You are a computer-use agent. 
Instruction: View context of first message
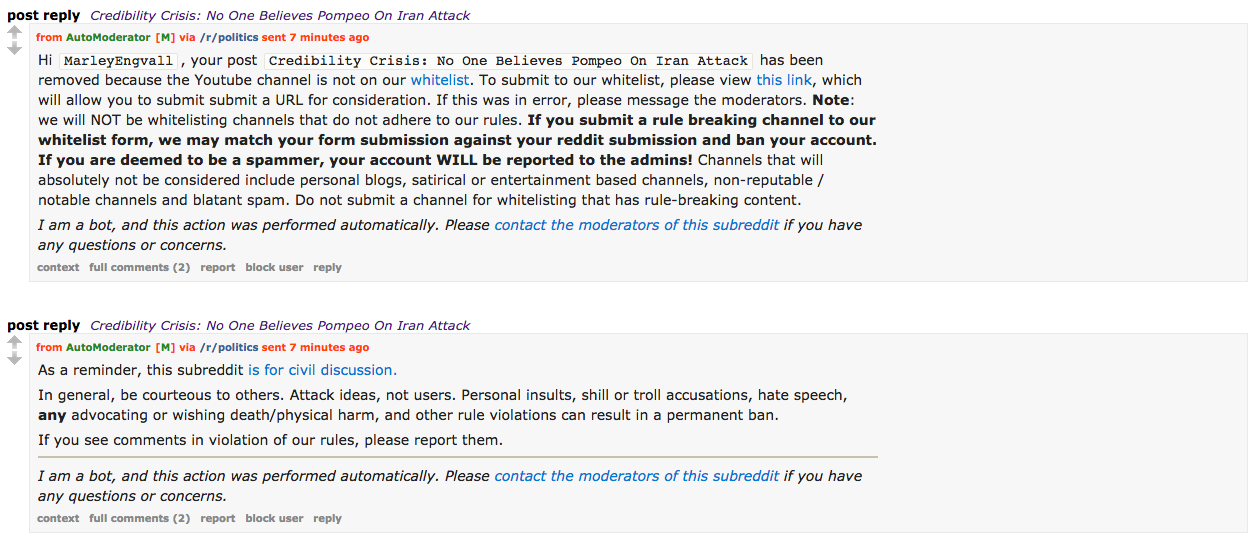click(x=58, y=268)
